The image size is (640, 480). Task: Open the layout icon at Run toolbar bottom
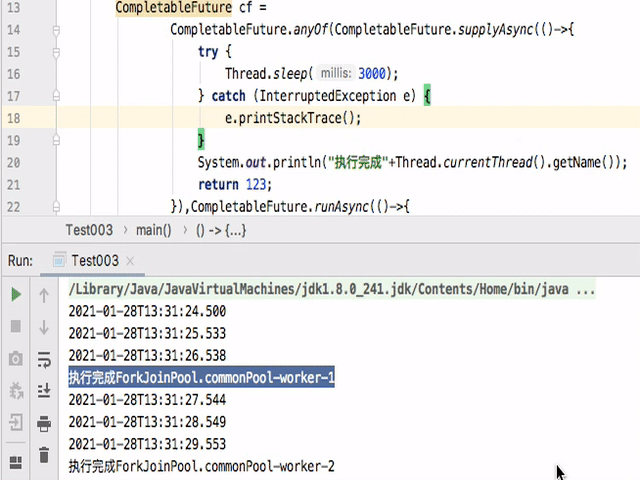(16, 462)
